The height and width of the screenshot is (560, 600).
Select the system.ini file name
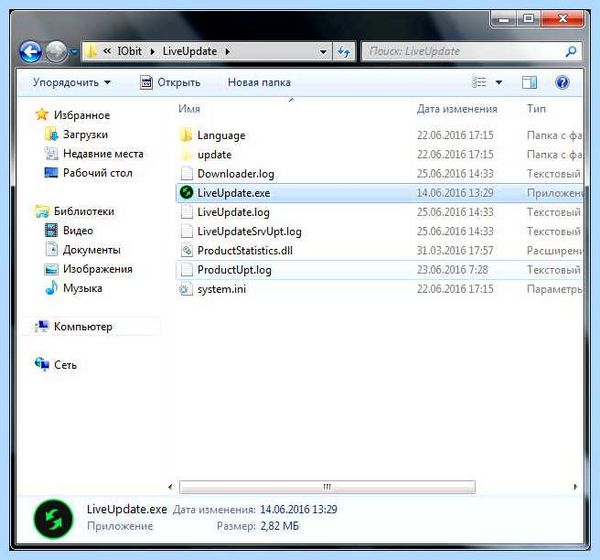coord(222,289)
